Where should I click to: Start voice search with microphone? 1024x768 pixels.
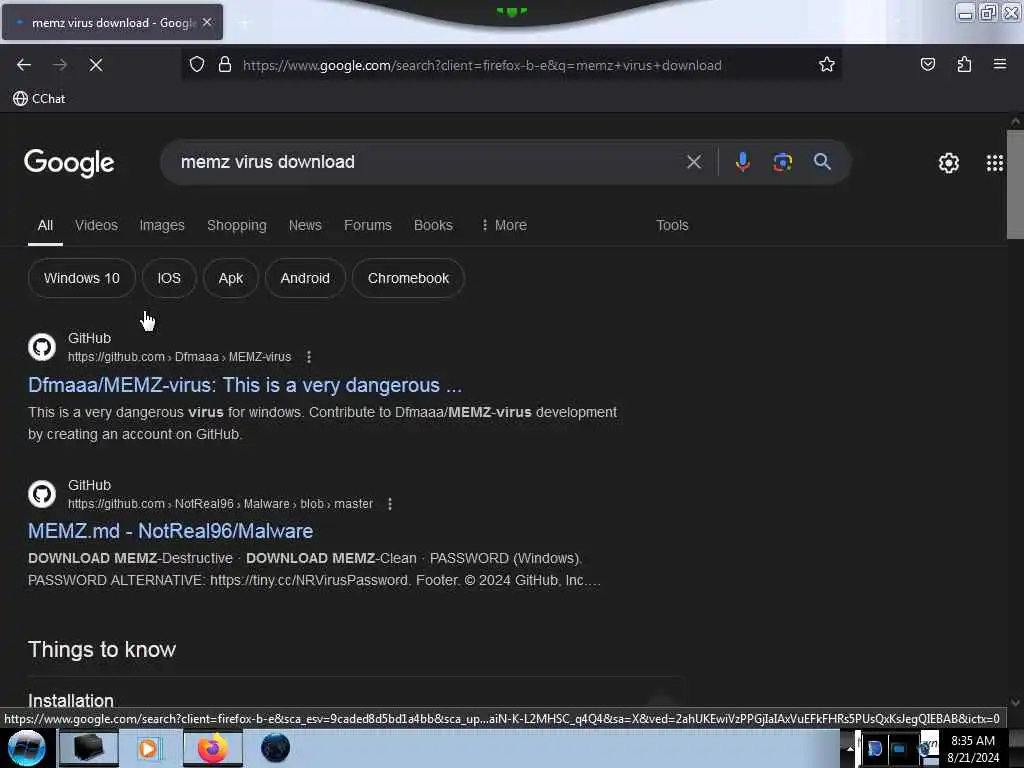pyautogui.click(x=743, y=162)
